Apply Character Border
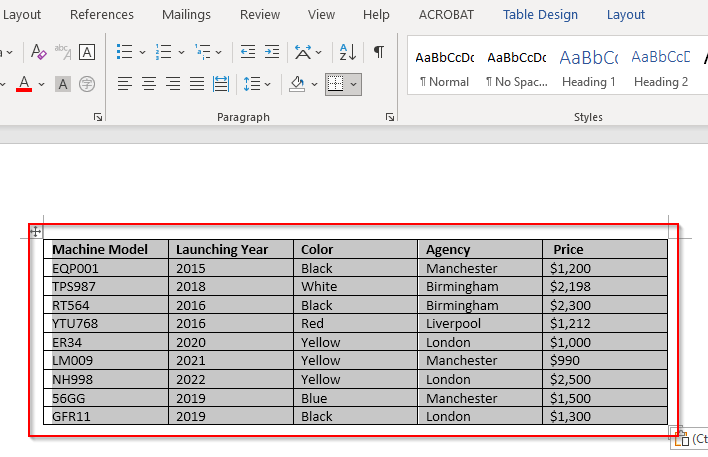This screenshot has height=457, width=708. (87, 52)
